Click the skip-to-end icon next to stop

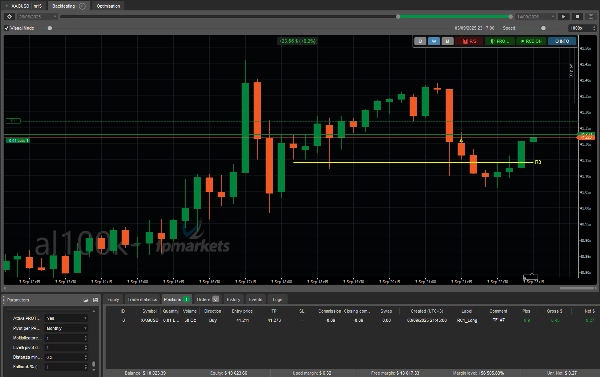[592, 16]
